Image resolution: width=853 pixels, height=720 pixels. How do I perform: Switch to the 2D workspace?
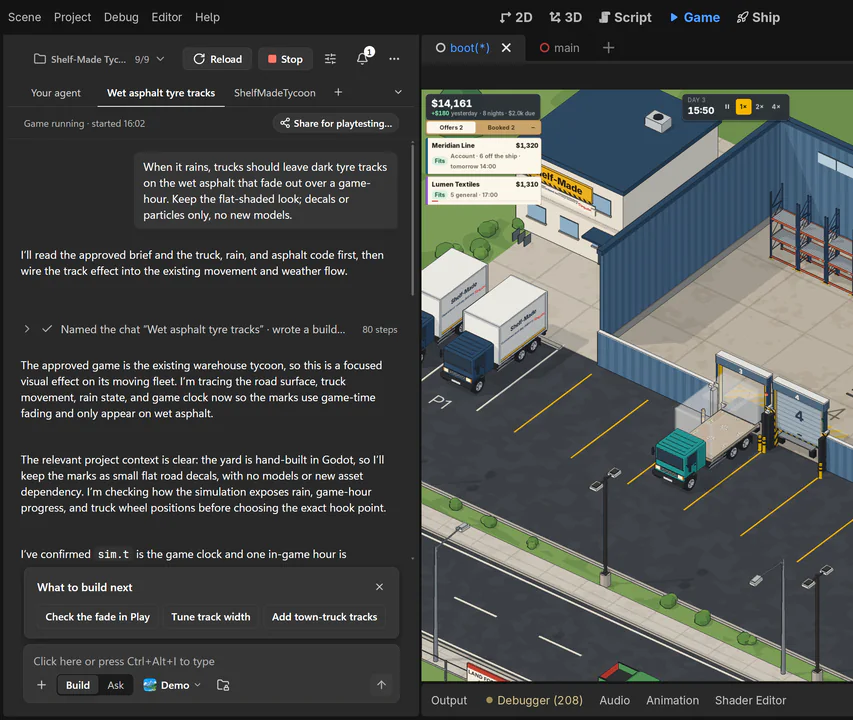pos(516,17)
